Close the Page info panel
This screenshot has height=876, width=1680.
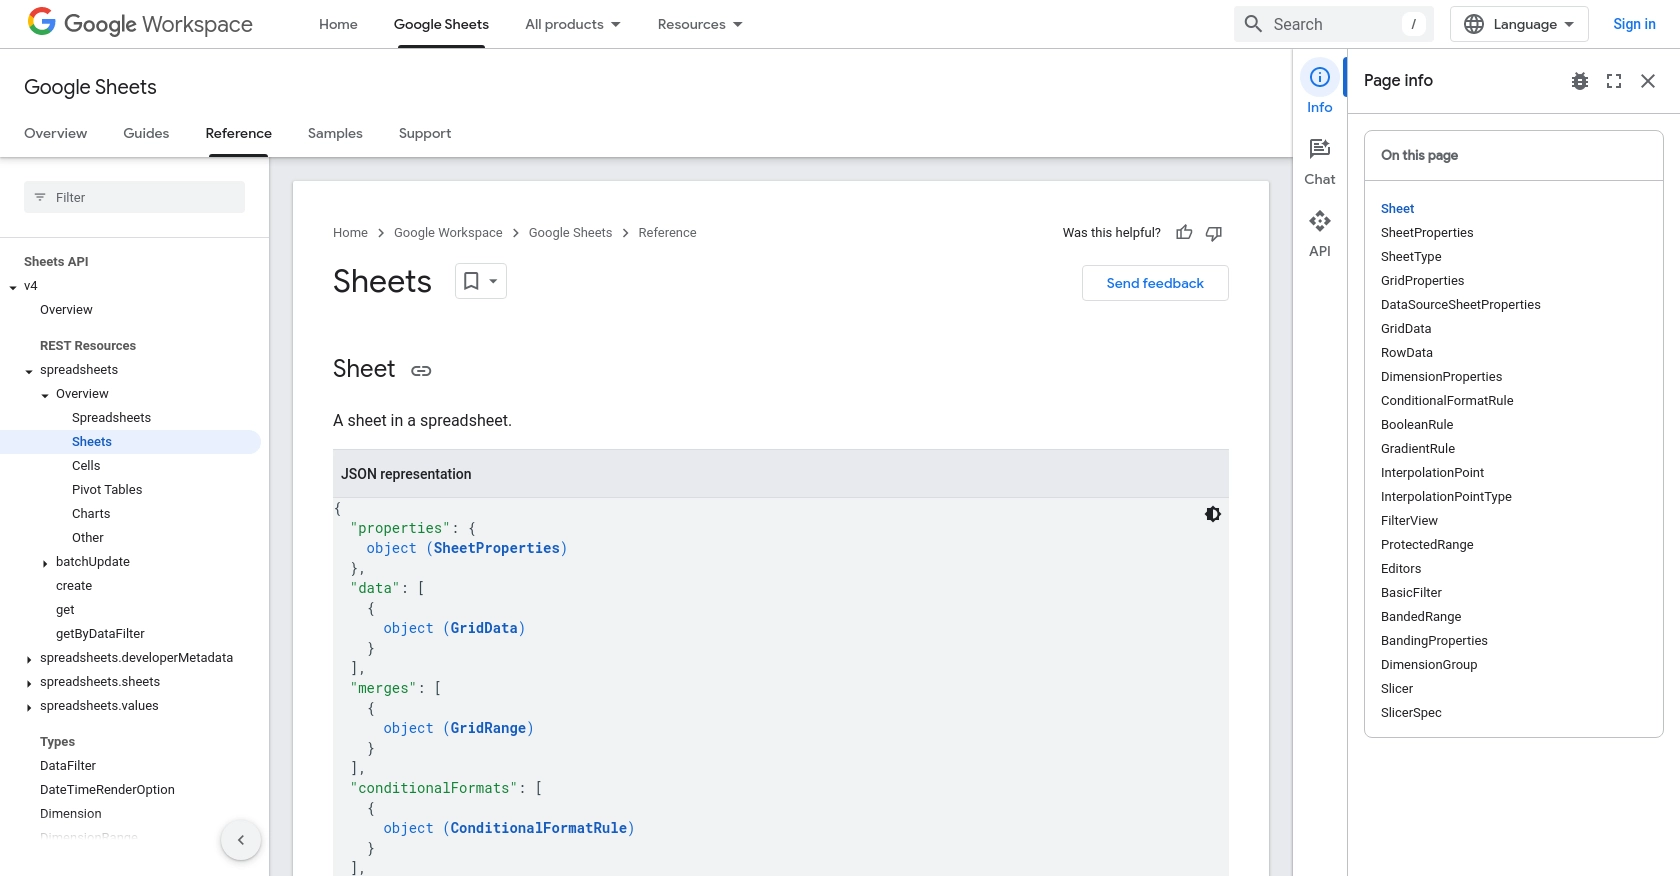[1648, 81]
